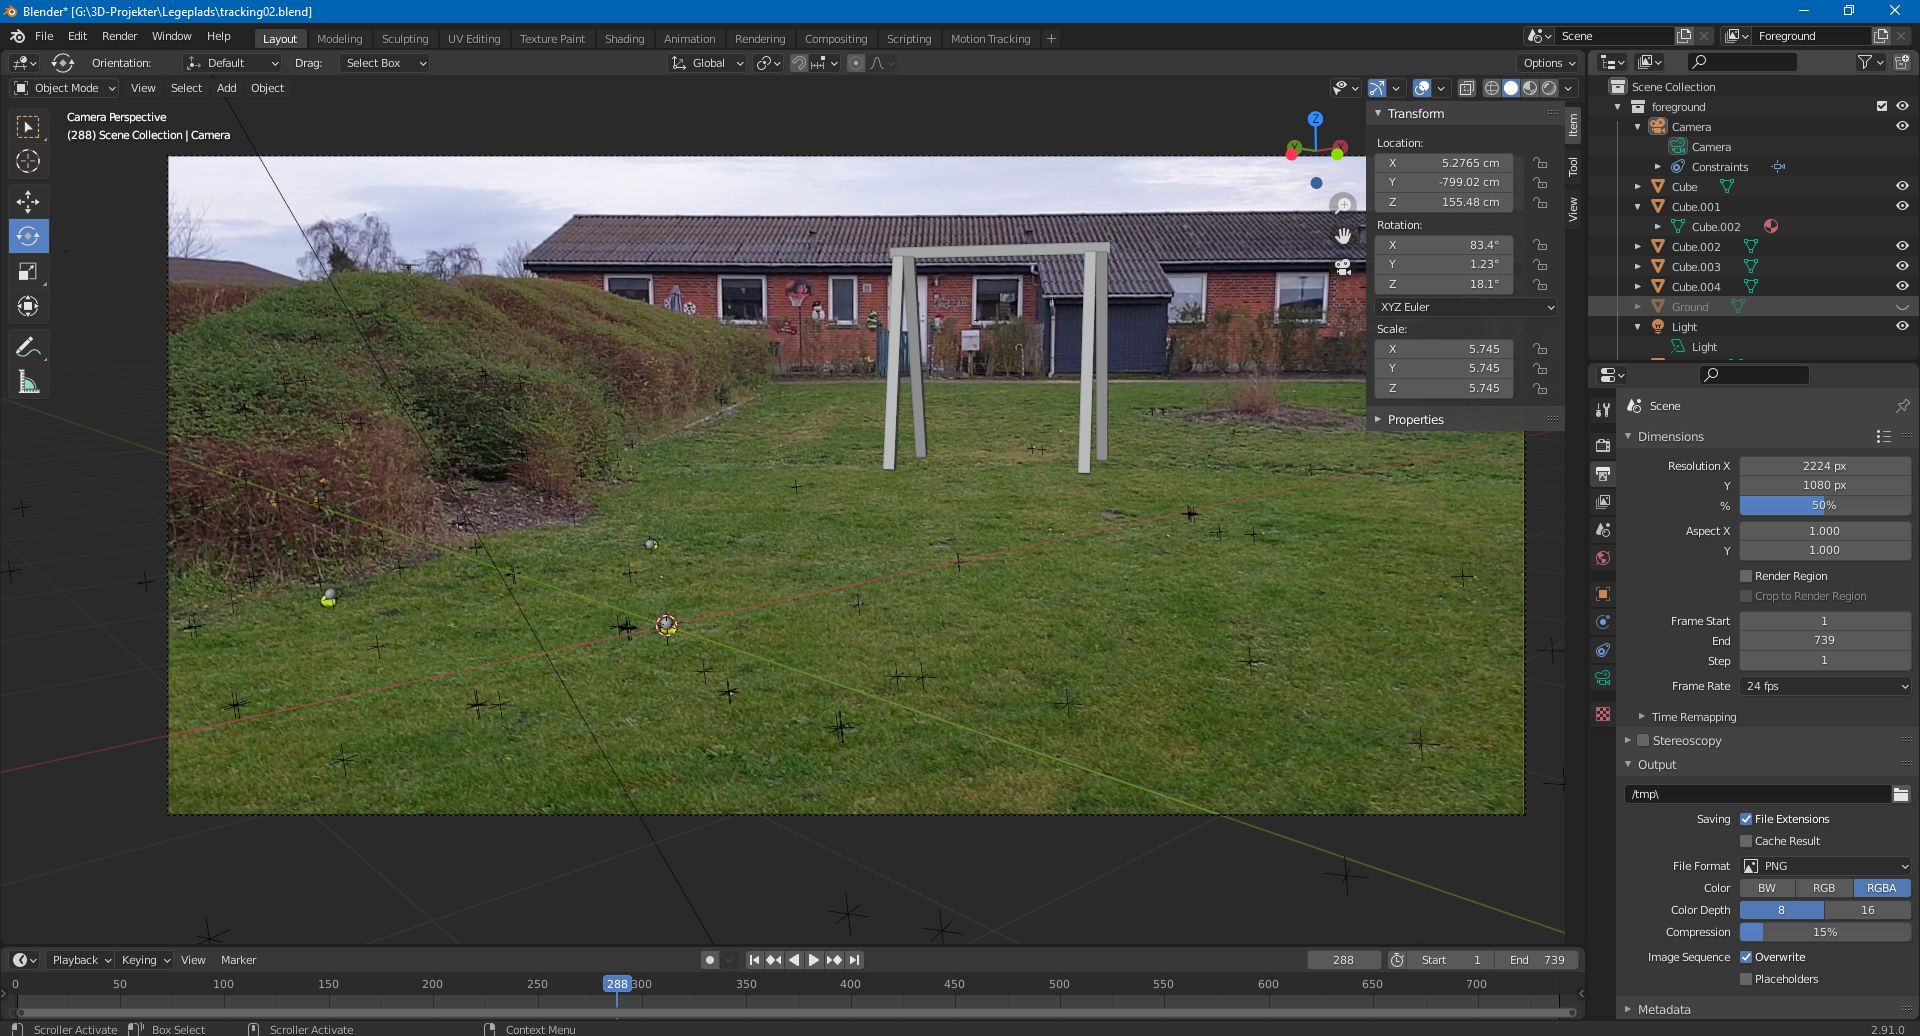1920x1036 pixels.
Task: Pick the Scale tool
Action: (x=28, y=271)
